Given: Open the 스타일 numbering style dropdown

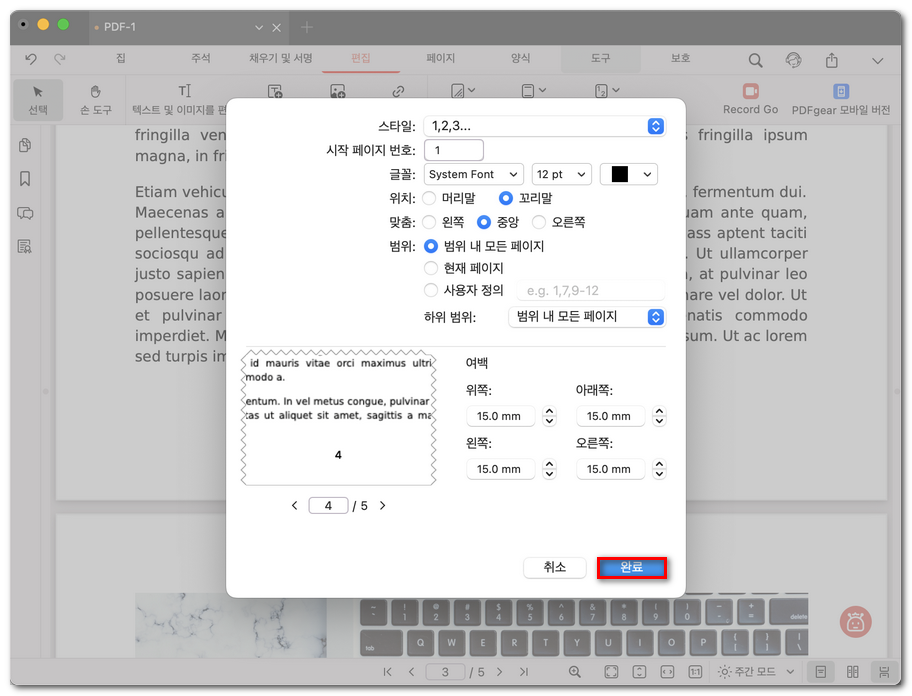Looking at the screenshot, I should tap(545, 126).
